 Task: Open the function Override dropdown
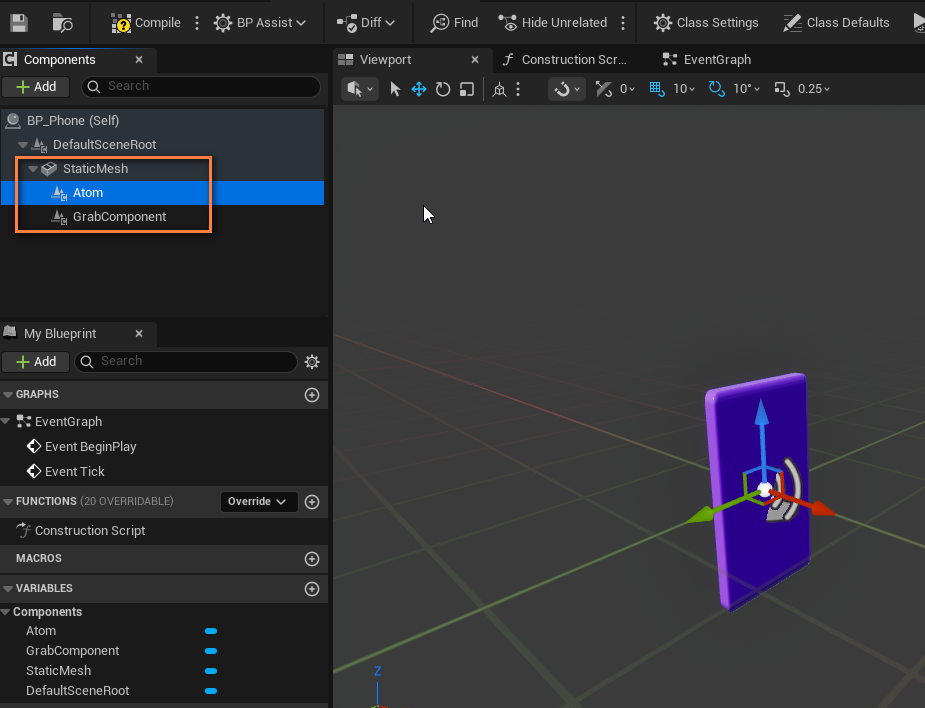pyautogui.click(x=258, y=502)
